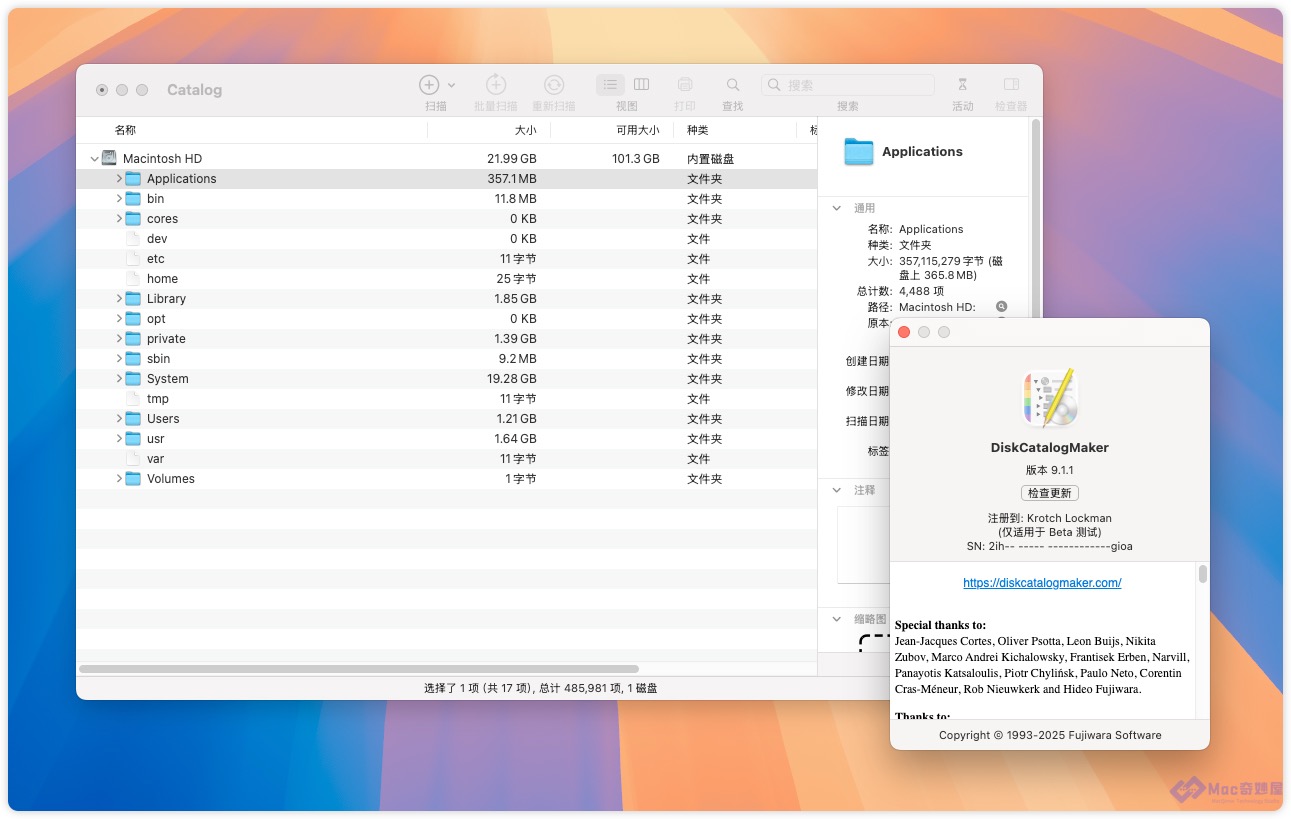Collapse the Macintosh HD disk tree
This screenshot has width=1291, height=819.
pos(95,159)
